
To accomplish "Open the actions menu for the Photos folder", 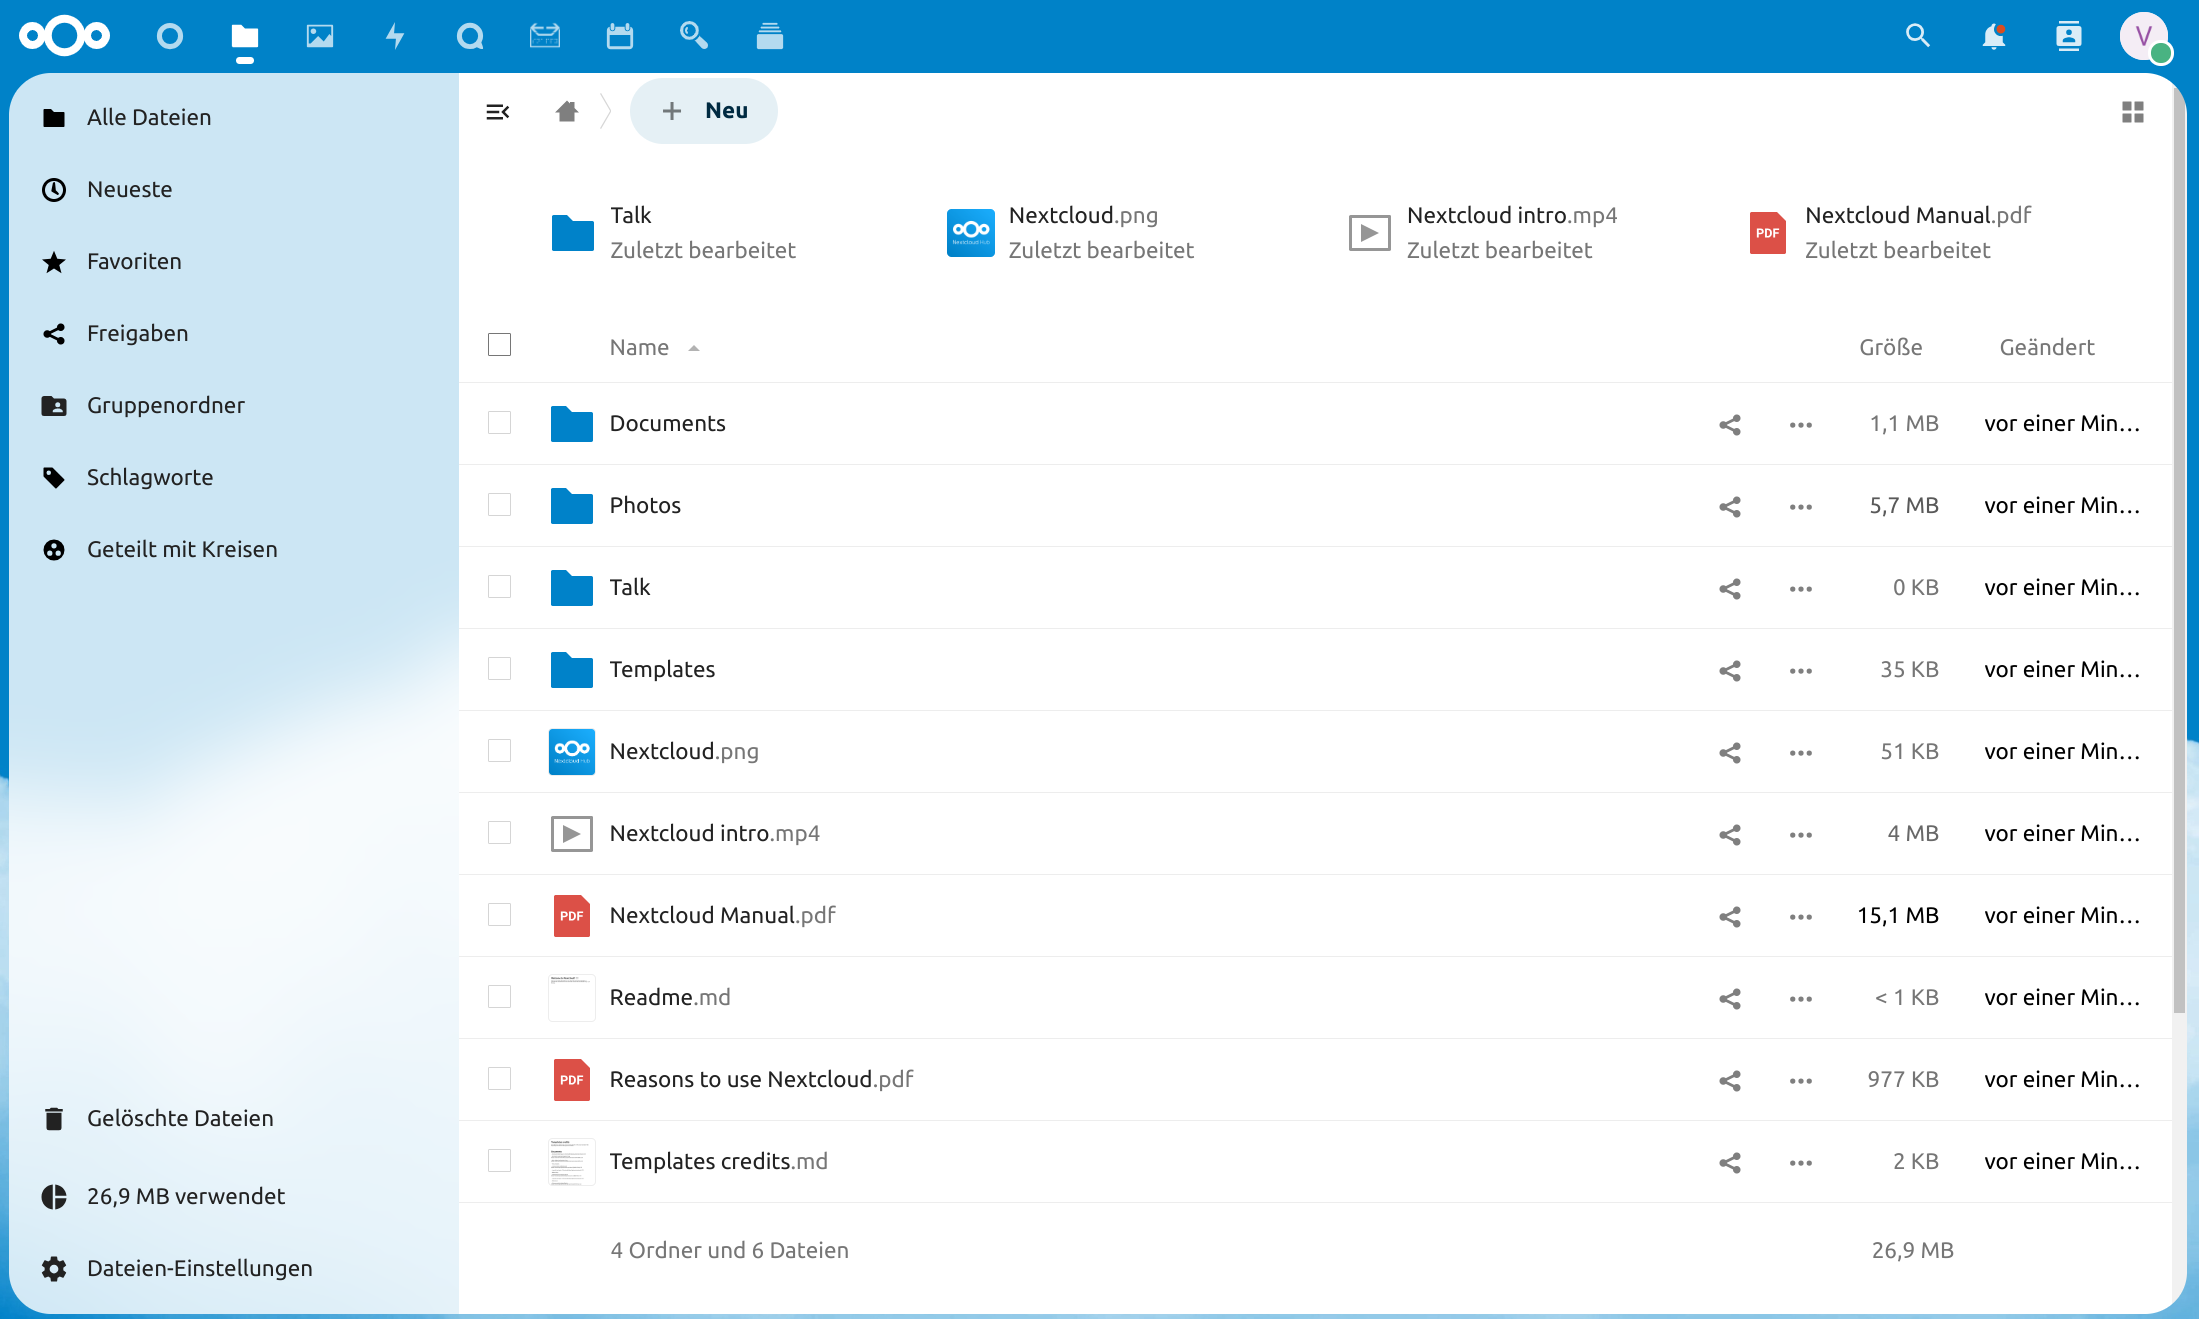I will pos(1799,506).
